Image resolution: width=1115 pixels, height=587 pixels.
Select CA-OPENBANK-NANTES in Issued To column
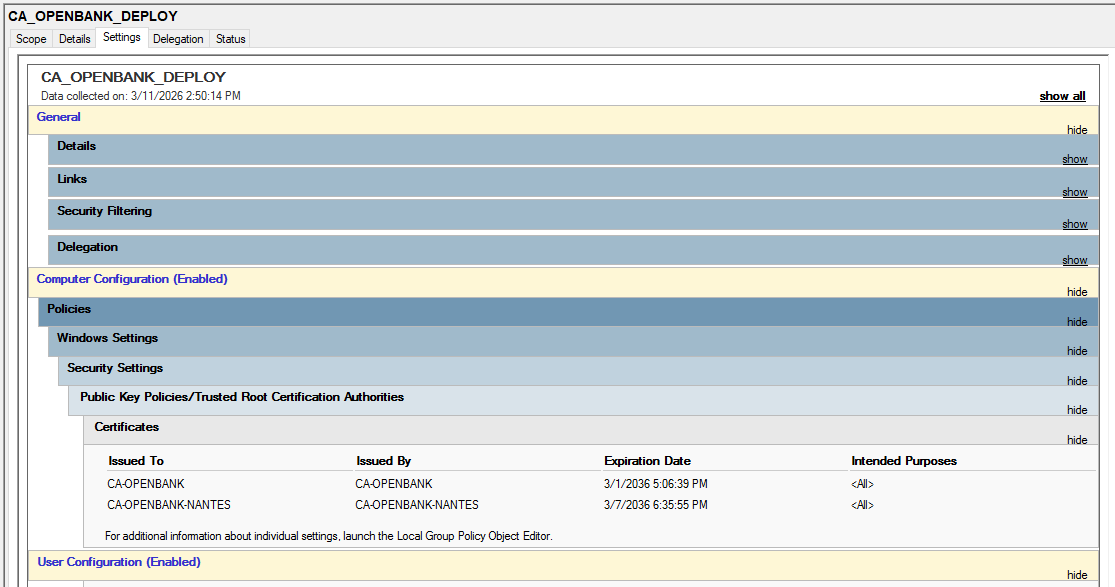pyautogui.click(x=169, y=505)
